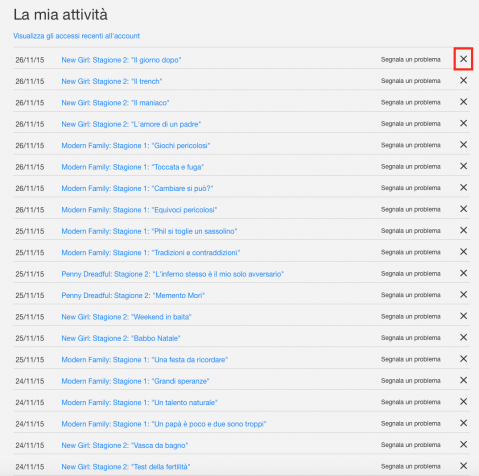
Task: Click "Segnala un problema" for "Equivoci pericolosi"
Action: click(411, 209)
